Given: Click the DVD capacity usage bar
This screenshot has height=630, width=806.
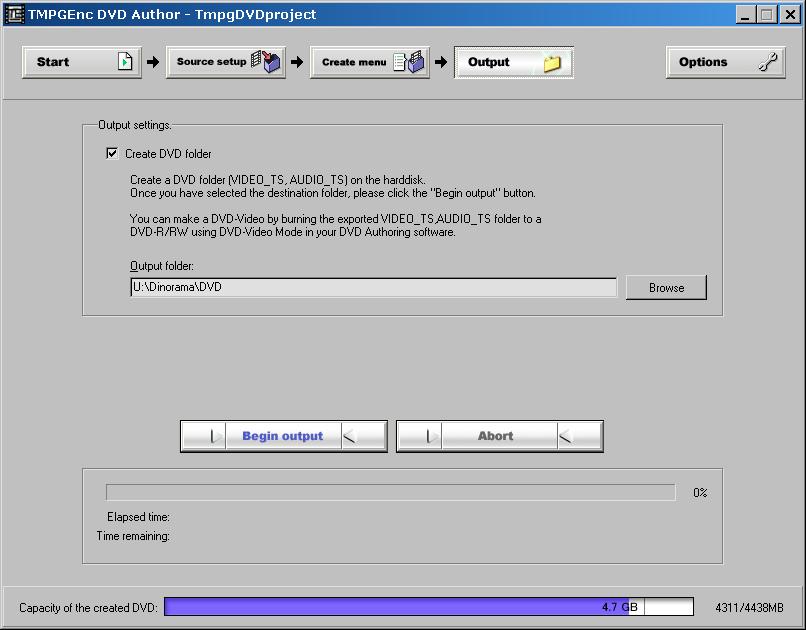Looking at the screenshot, I should [x=428, y=607].
